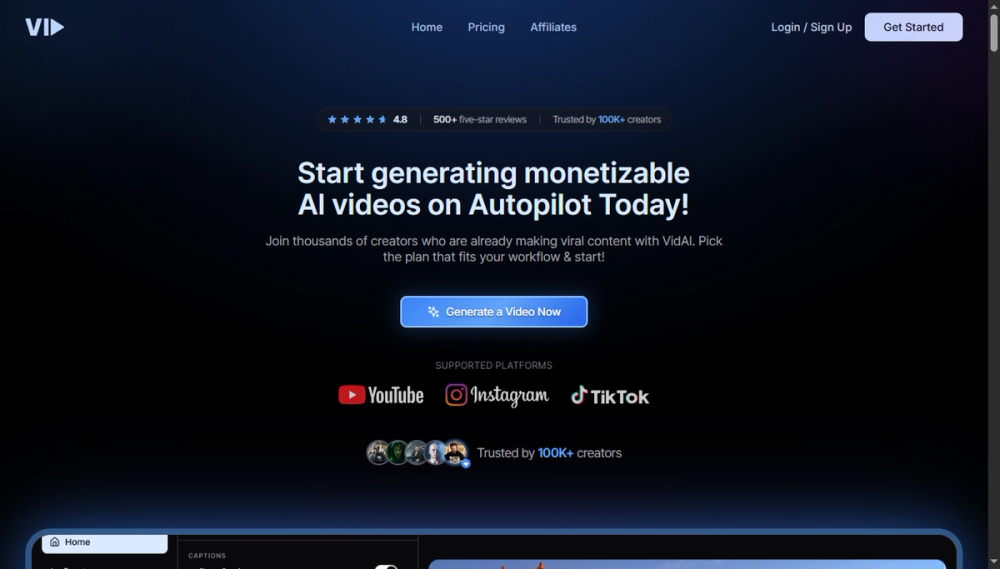Click the 4.8 rating value
The height and width of the screenshot is (569, 1000).
coord(400,119)
